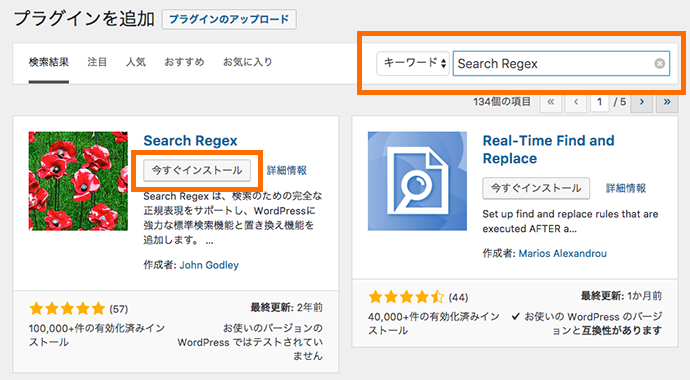
Task: Click the Search Regex keyword input field
Action: (x=561, y=64)
